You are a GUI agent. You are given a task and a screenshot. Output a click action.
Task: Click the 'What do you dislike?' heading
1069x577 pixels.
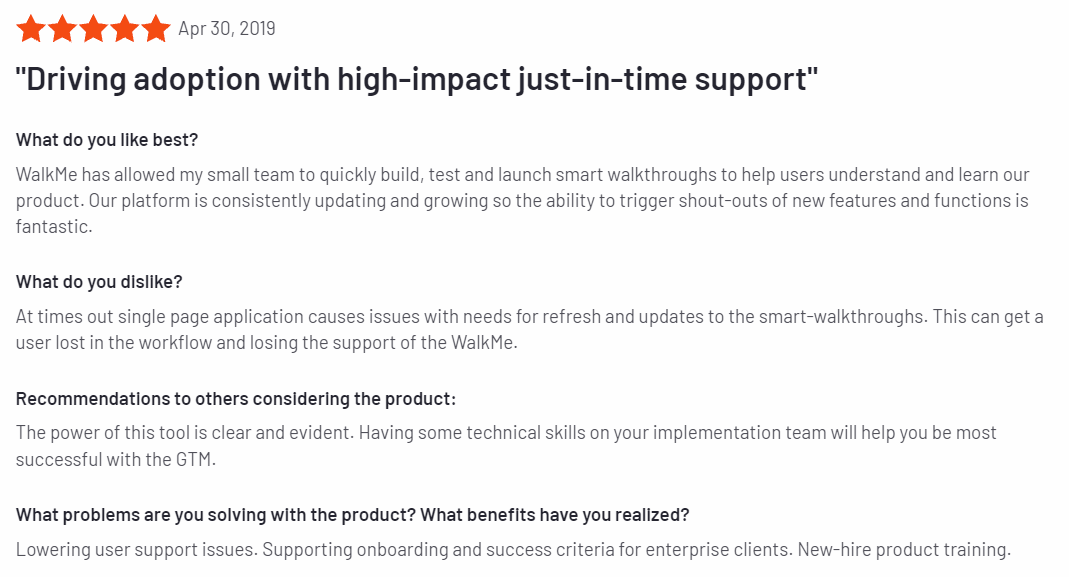pos(100,282)
